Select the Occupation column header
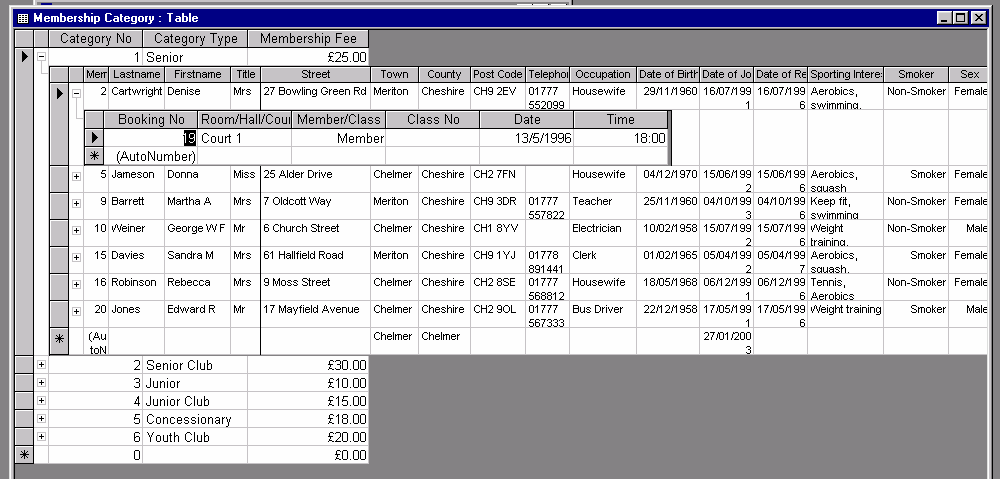1000x479 pixels. (602, 74)
